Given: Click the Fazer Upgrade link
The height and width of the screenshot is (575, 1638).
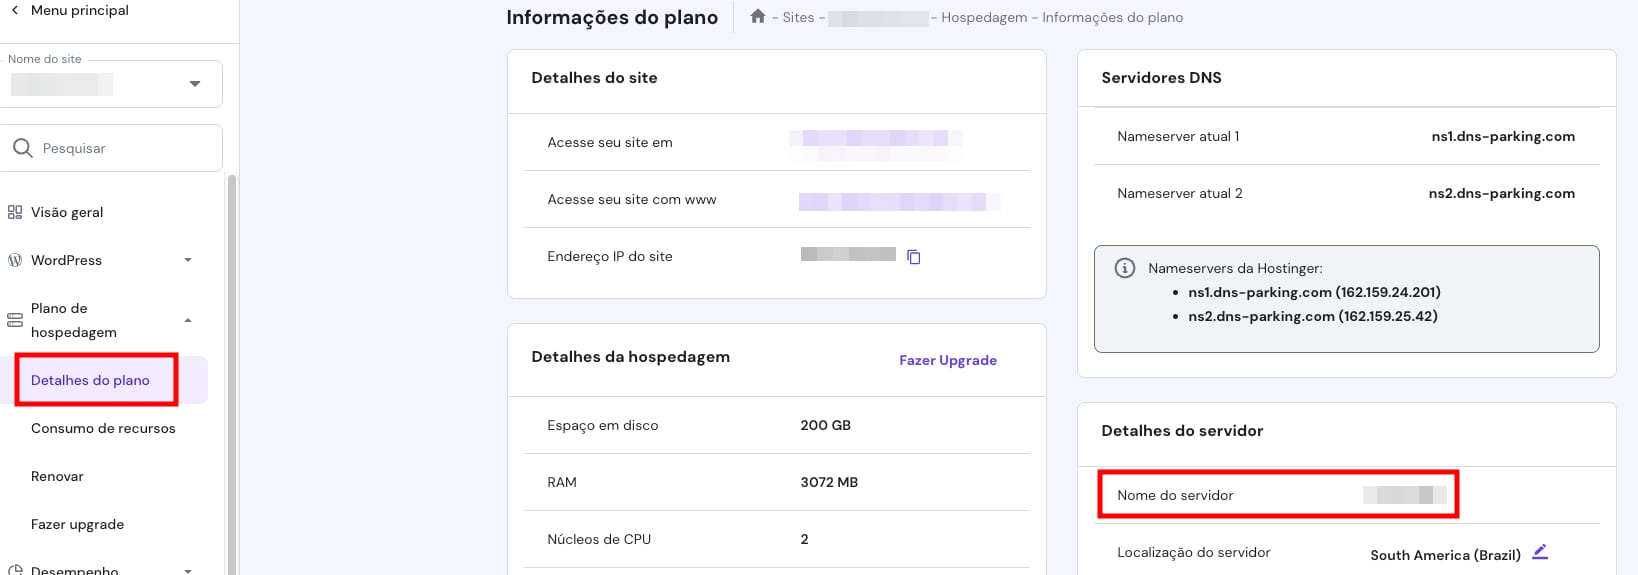Looking at the screenshot, I should tap(948, 360).
